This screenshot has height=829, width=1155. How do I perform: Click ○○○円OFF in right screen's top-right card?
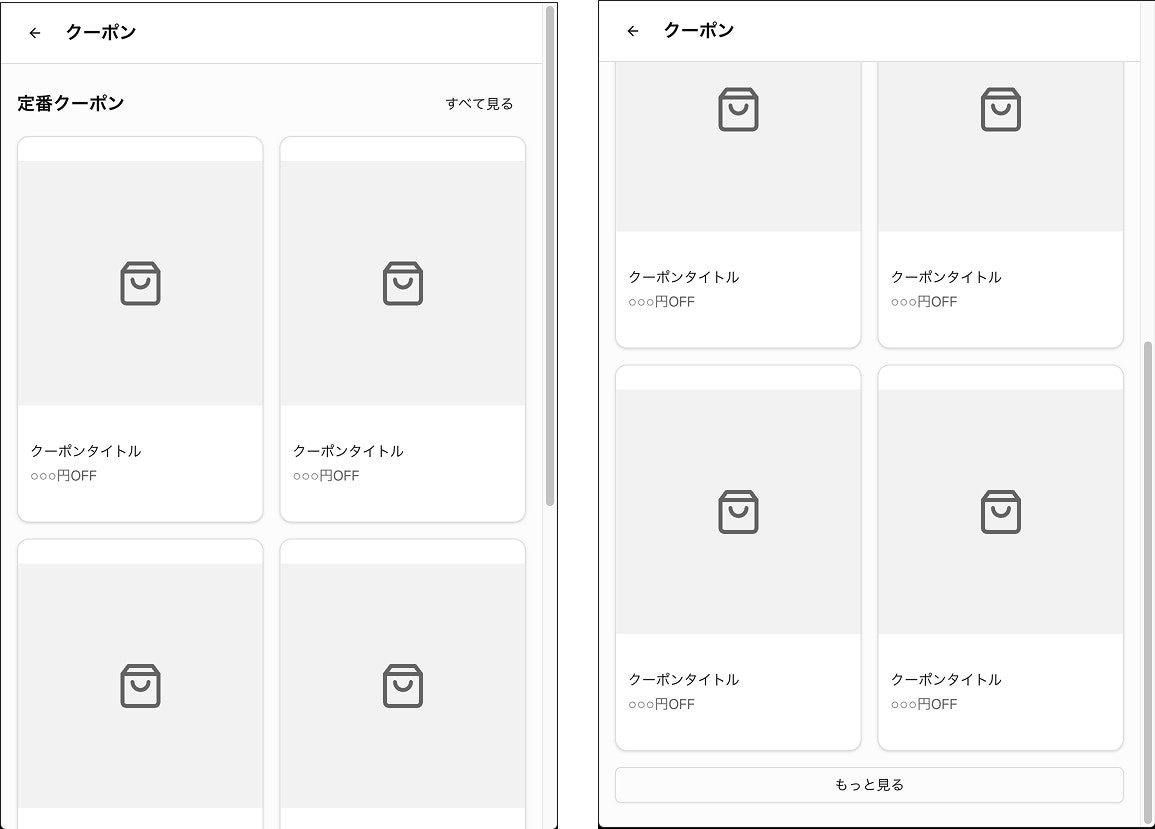click(x=924, y=302)
